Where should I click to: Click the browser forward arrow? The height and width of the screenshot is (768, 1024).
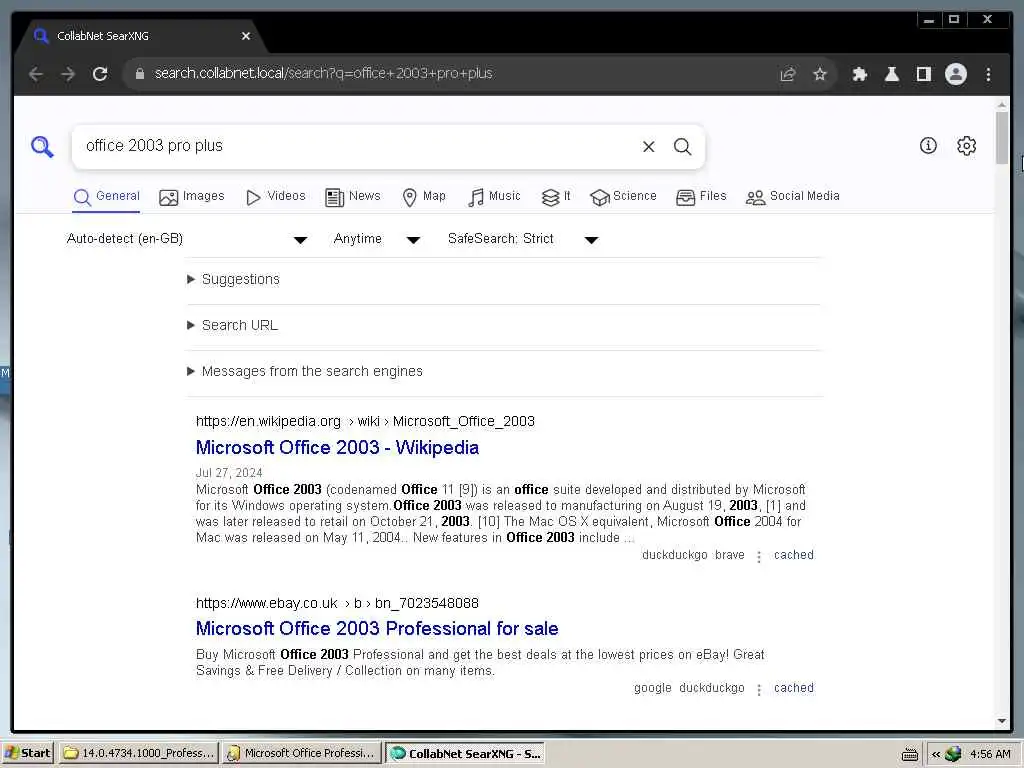68,74
